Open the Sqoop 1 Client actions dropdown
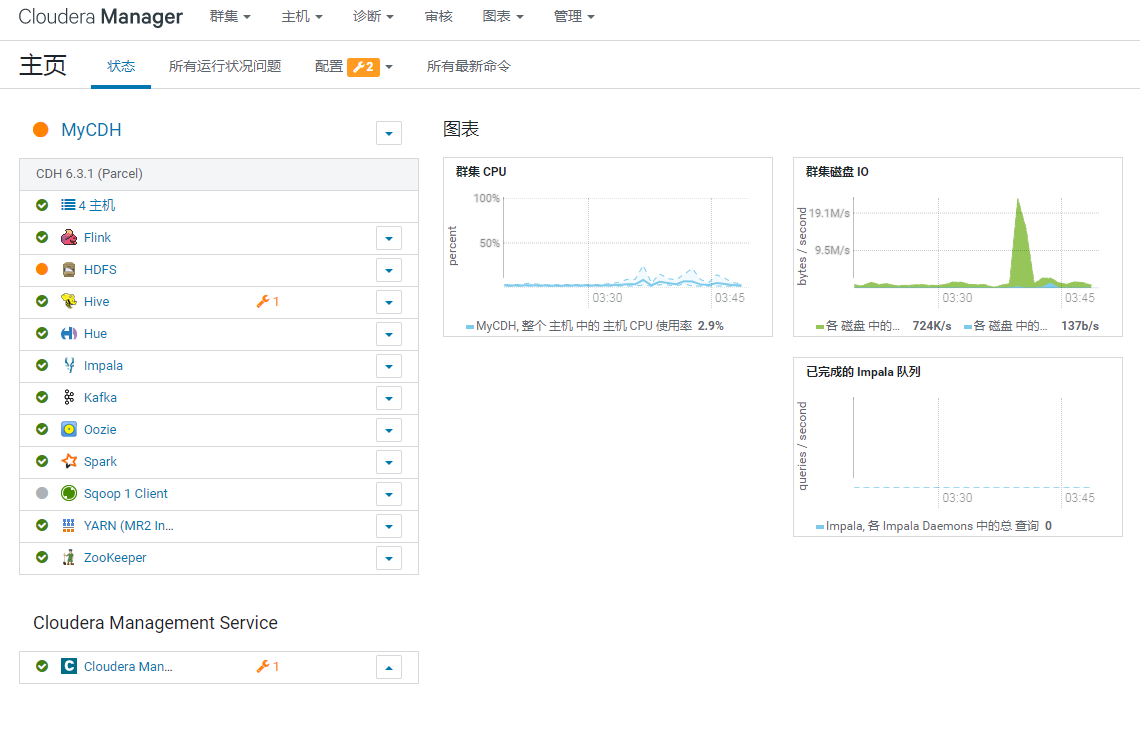The image size is (1140, 733). coord(389,494)
